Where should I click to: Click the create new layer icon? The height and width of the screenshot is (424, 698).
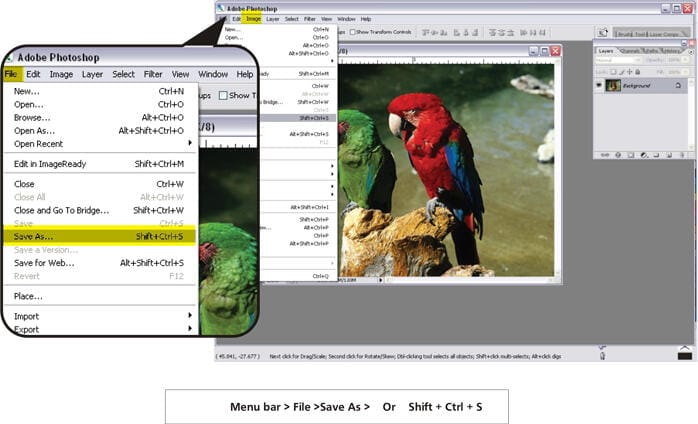coord(670,155)
